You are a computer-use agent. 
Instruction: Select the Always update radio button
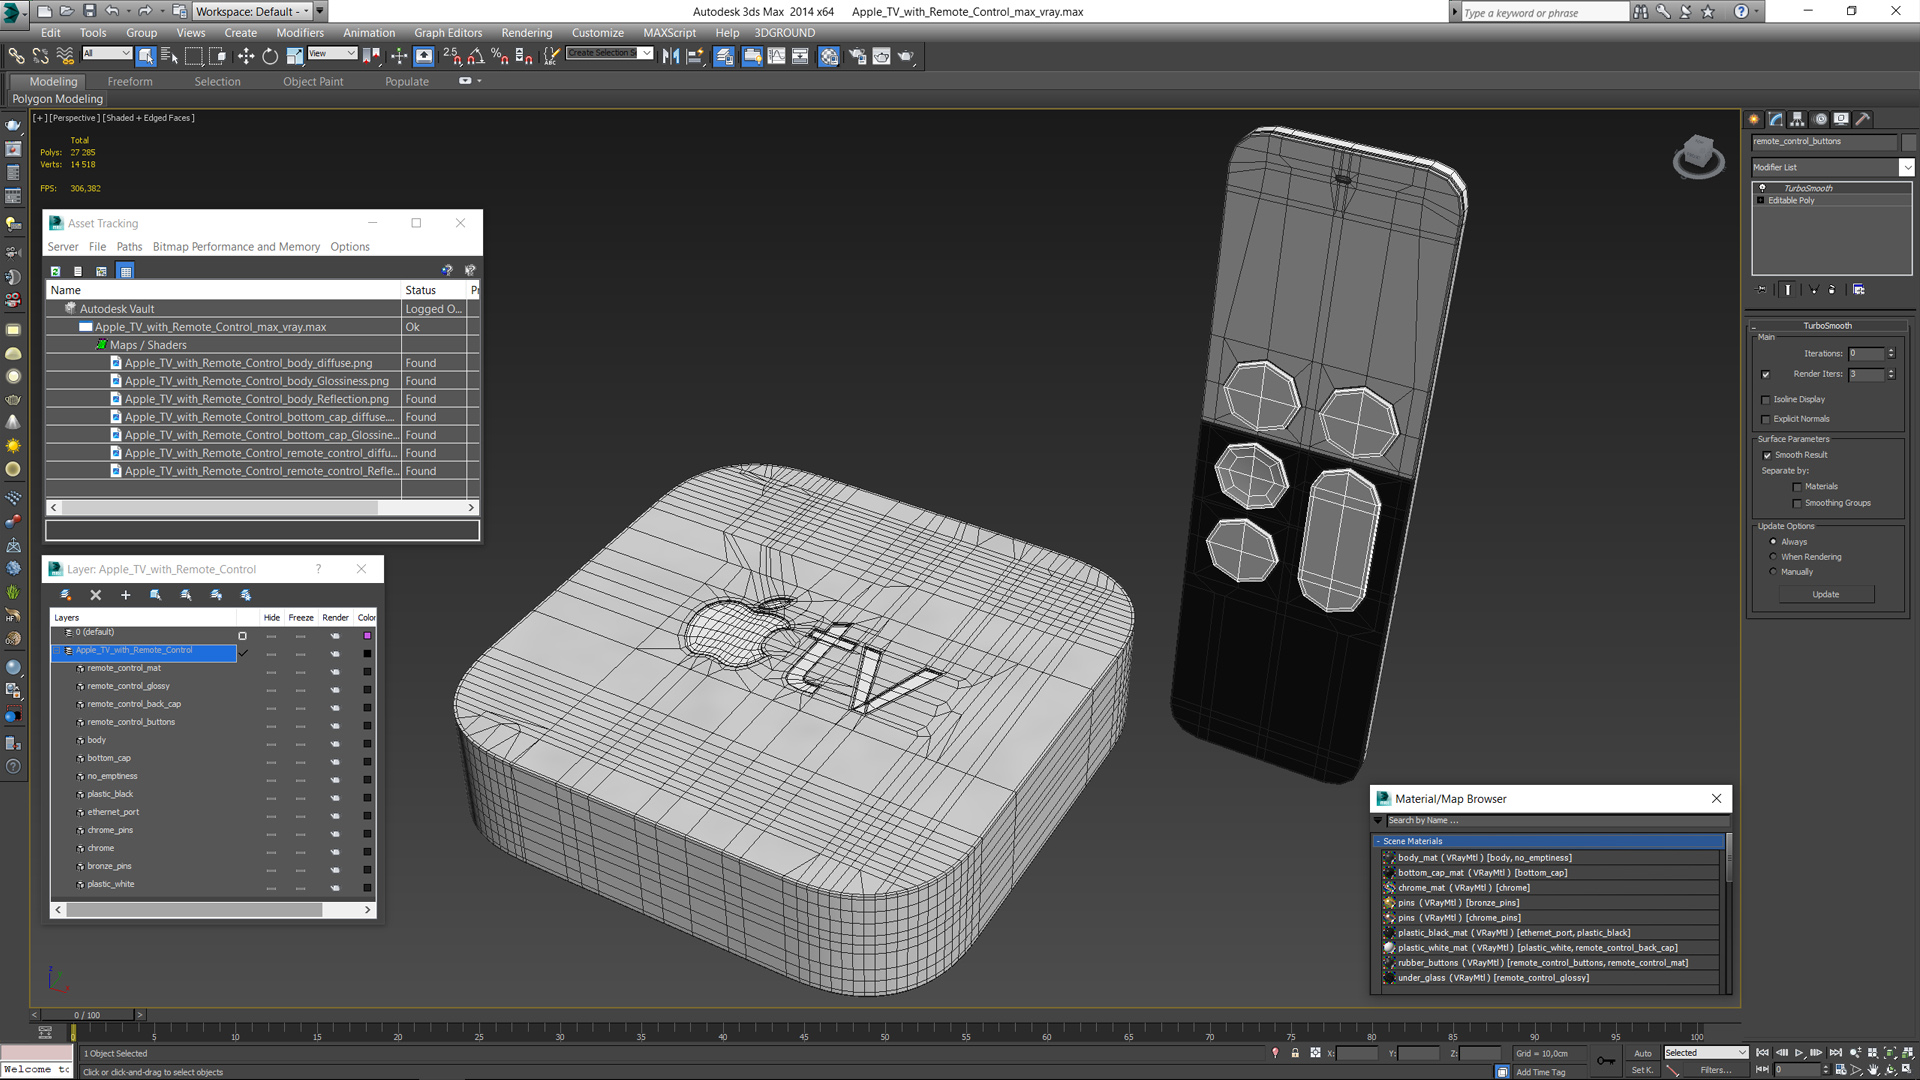[x=1773, y=542]
